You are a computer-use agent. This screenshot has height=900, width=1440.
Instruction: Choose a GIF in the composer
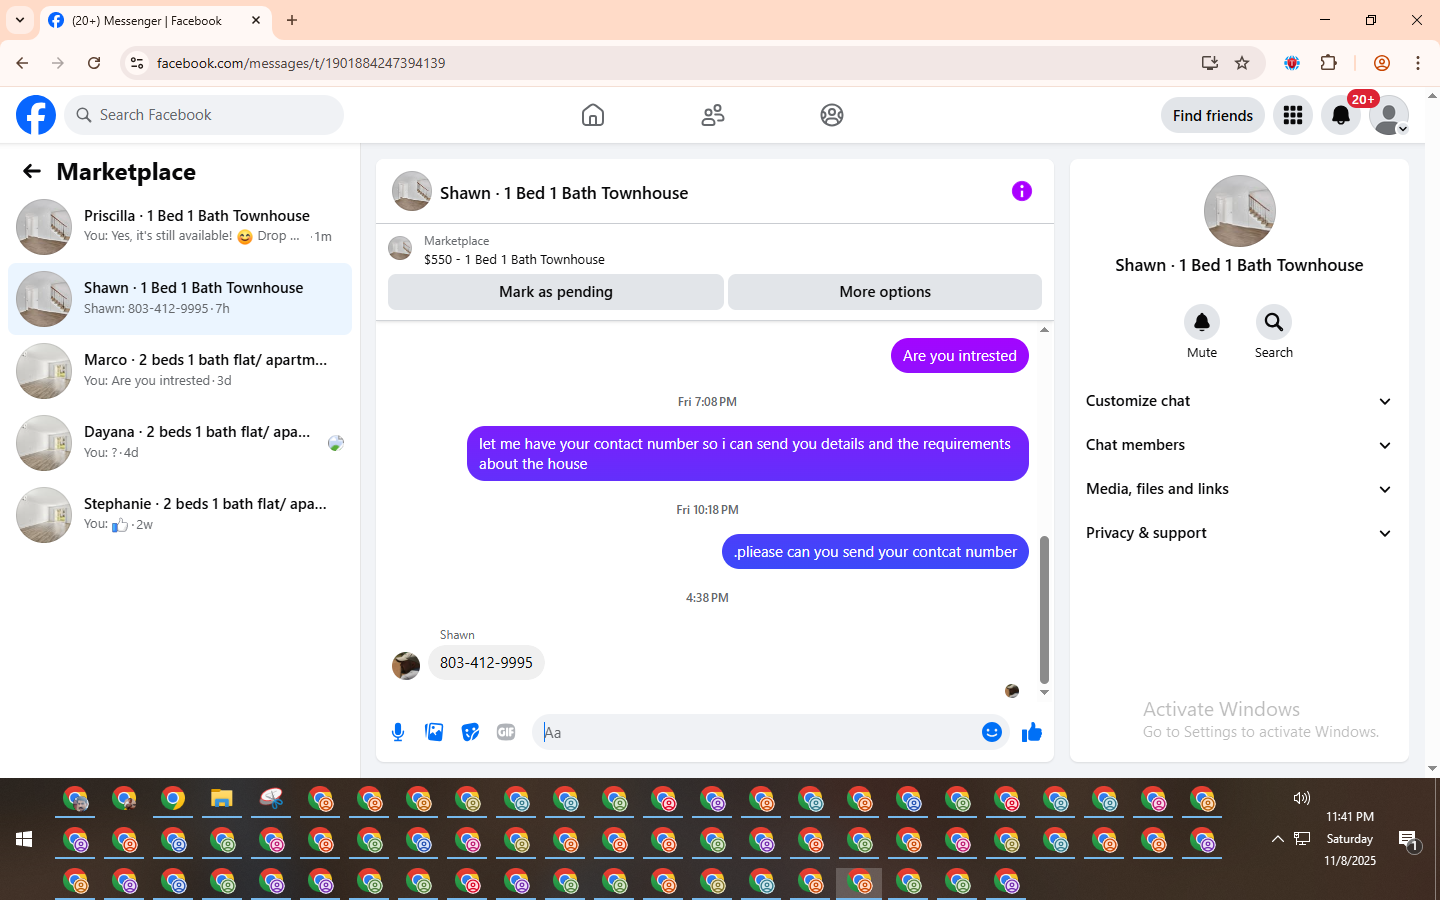click(506, 732)
